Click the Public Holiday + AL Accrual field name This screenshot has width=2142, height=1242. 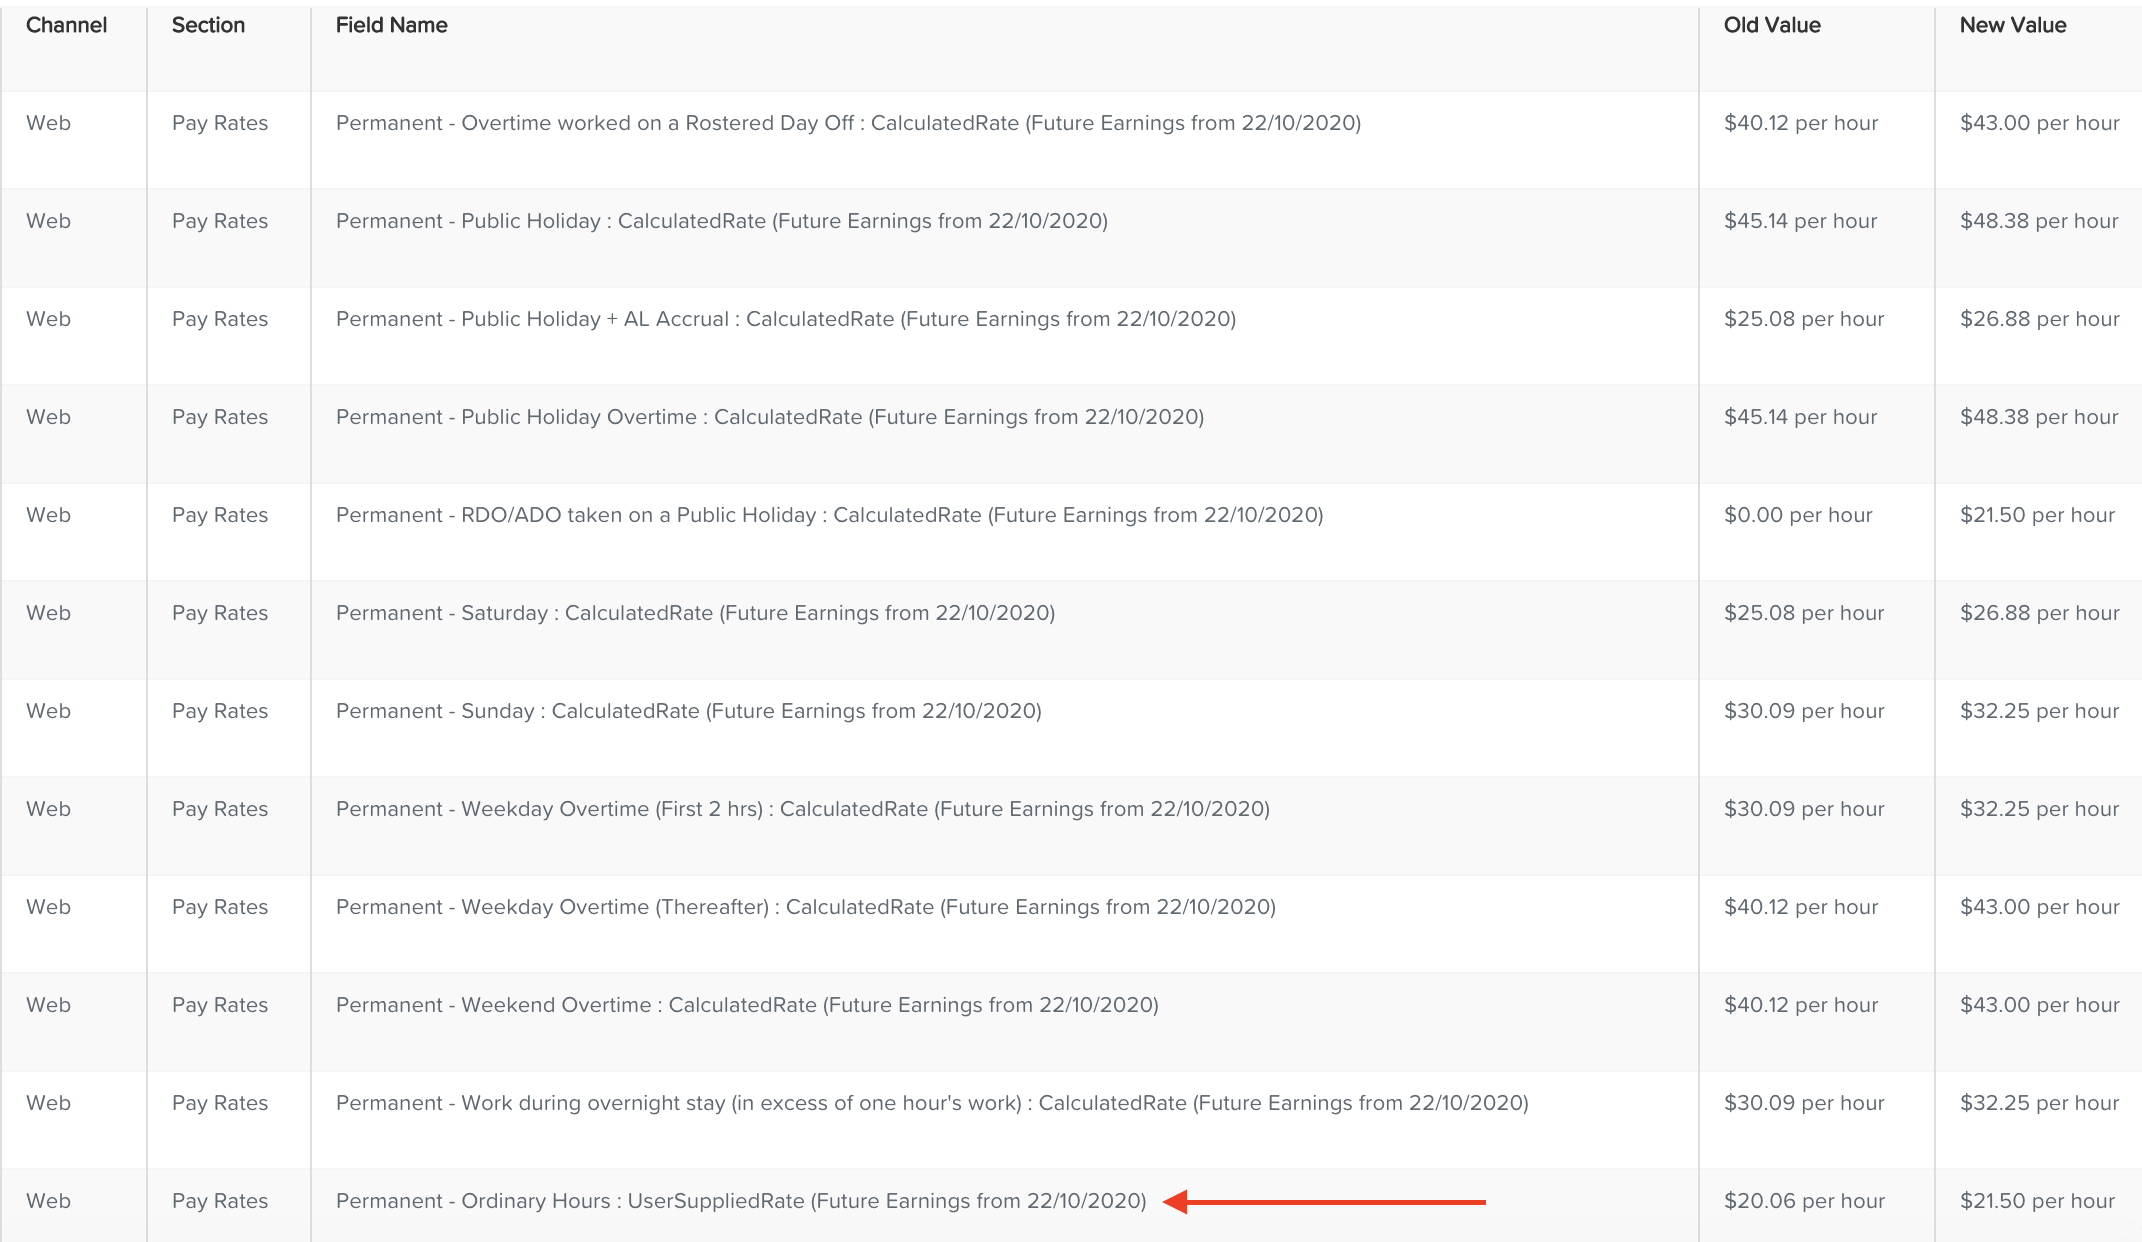(785, 319)
